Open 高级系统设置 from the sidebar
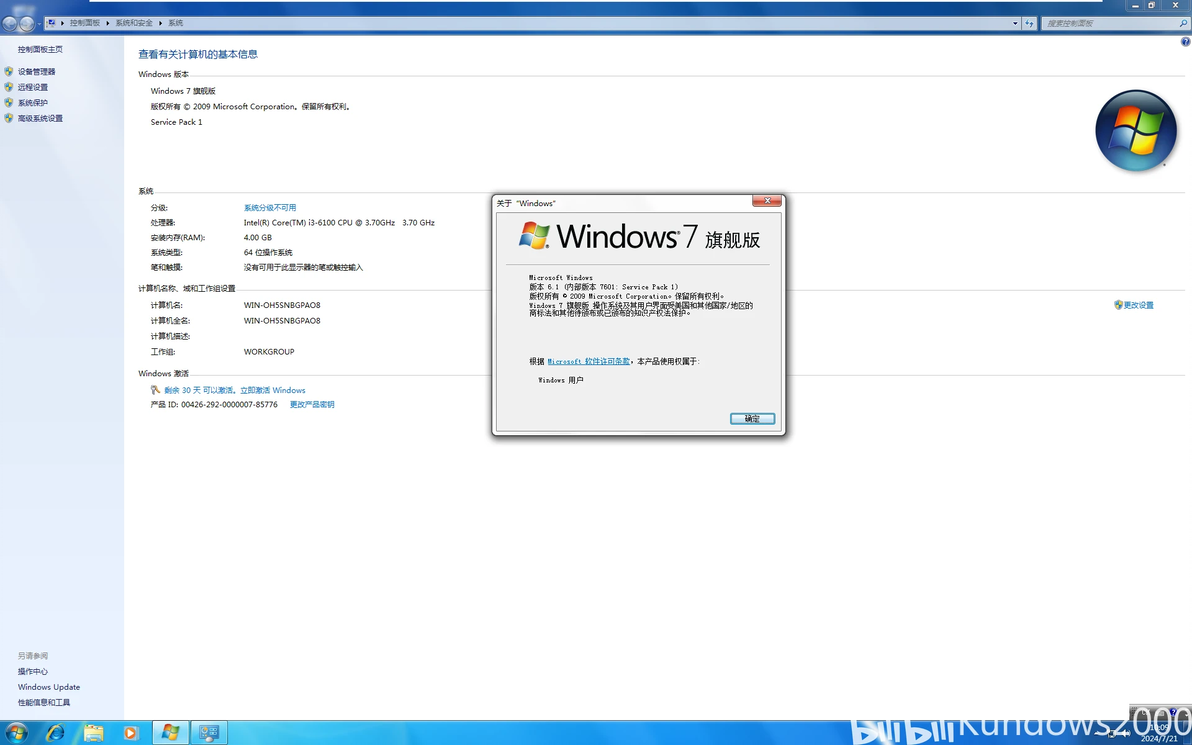The image size is (1192, 745). coord(40,119)
